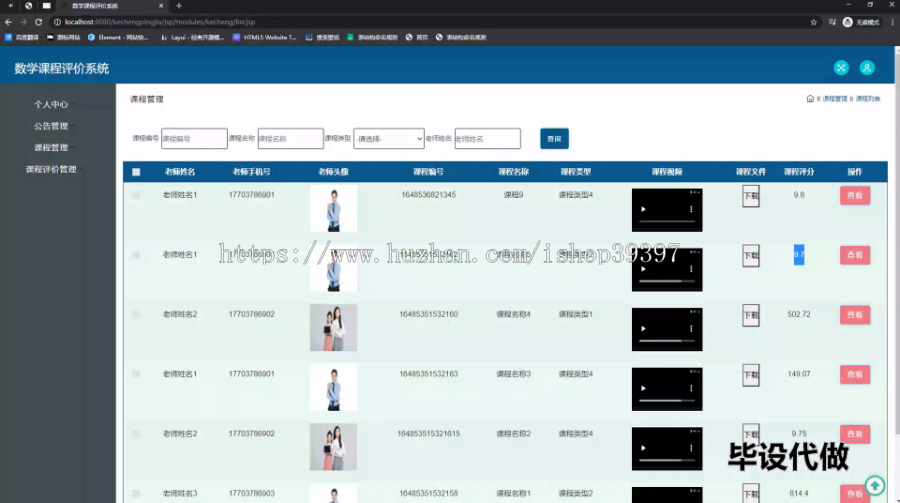Click 查看 for the score 9.7 row
This screenshot has width=900, height=503.
click(x=855, y=256)
